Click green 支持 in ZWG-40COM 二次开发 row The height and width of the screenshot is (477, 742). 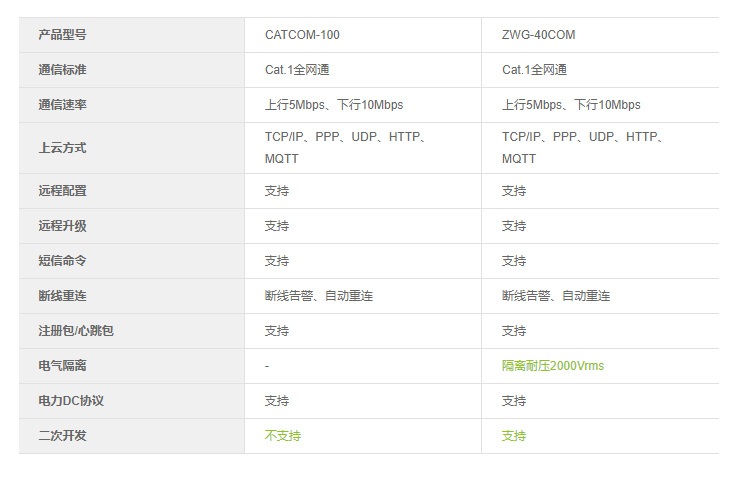[514, 436]
